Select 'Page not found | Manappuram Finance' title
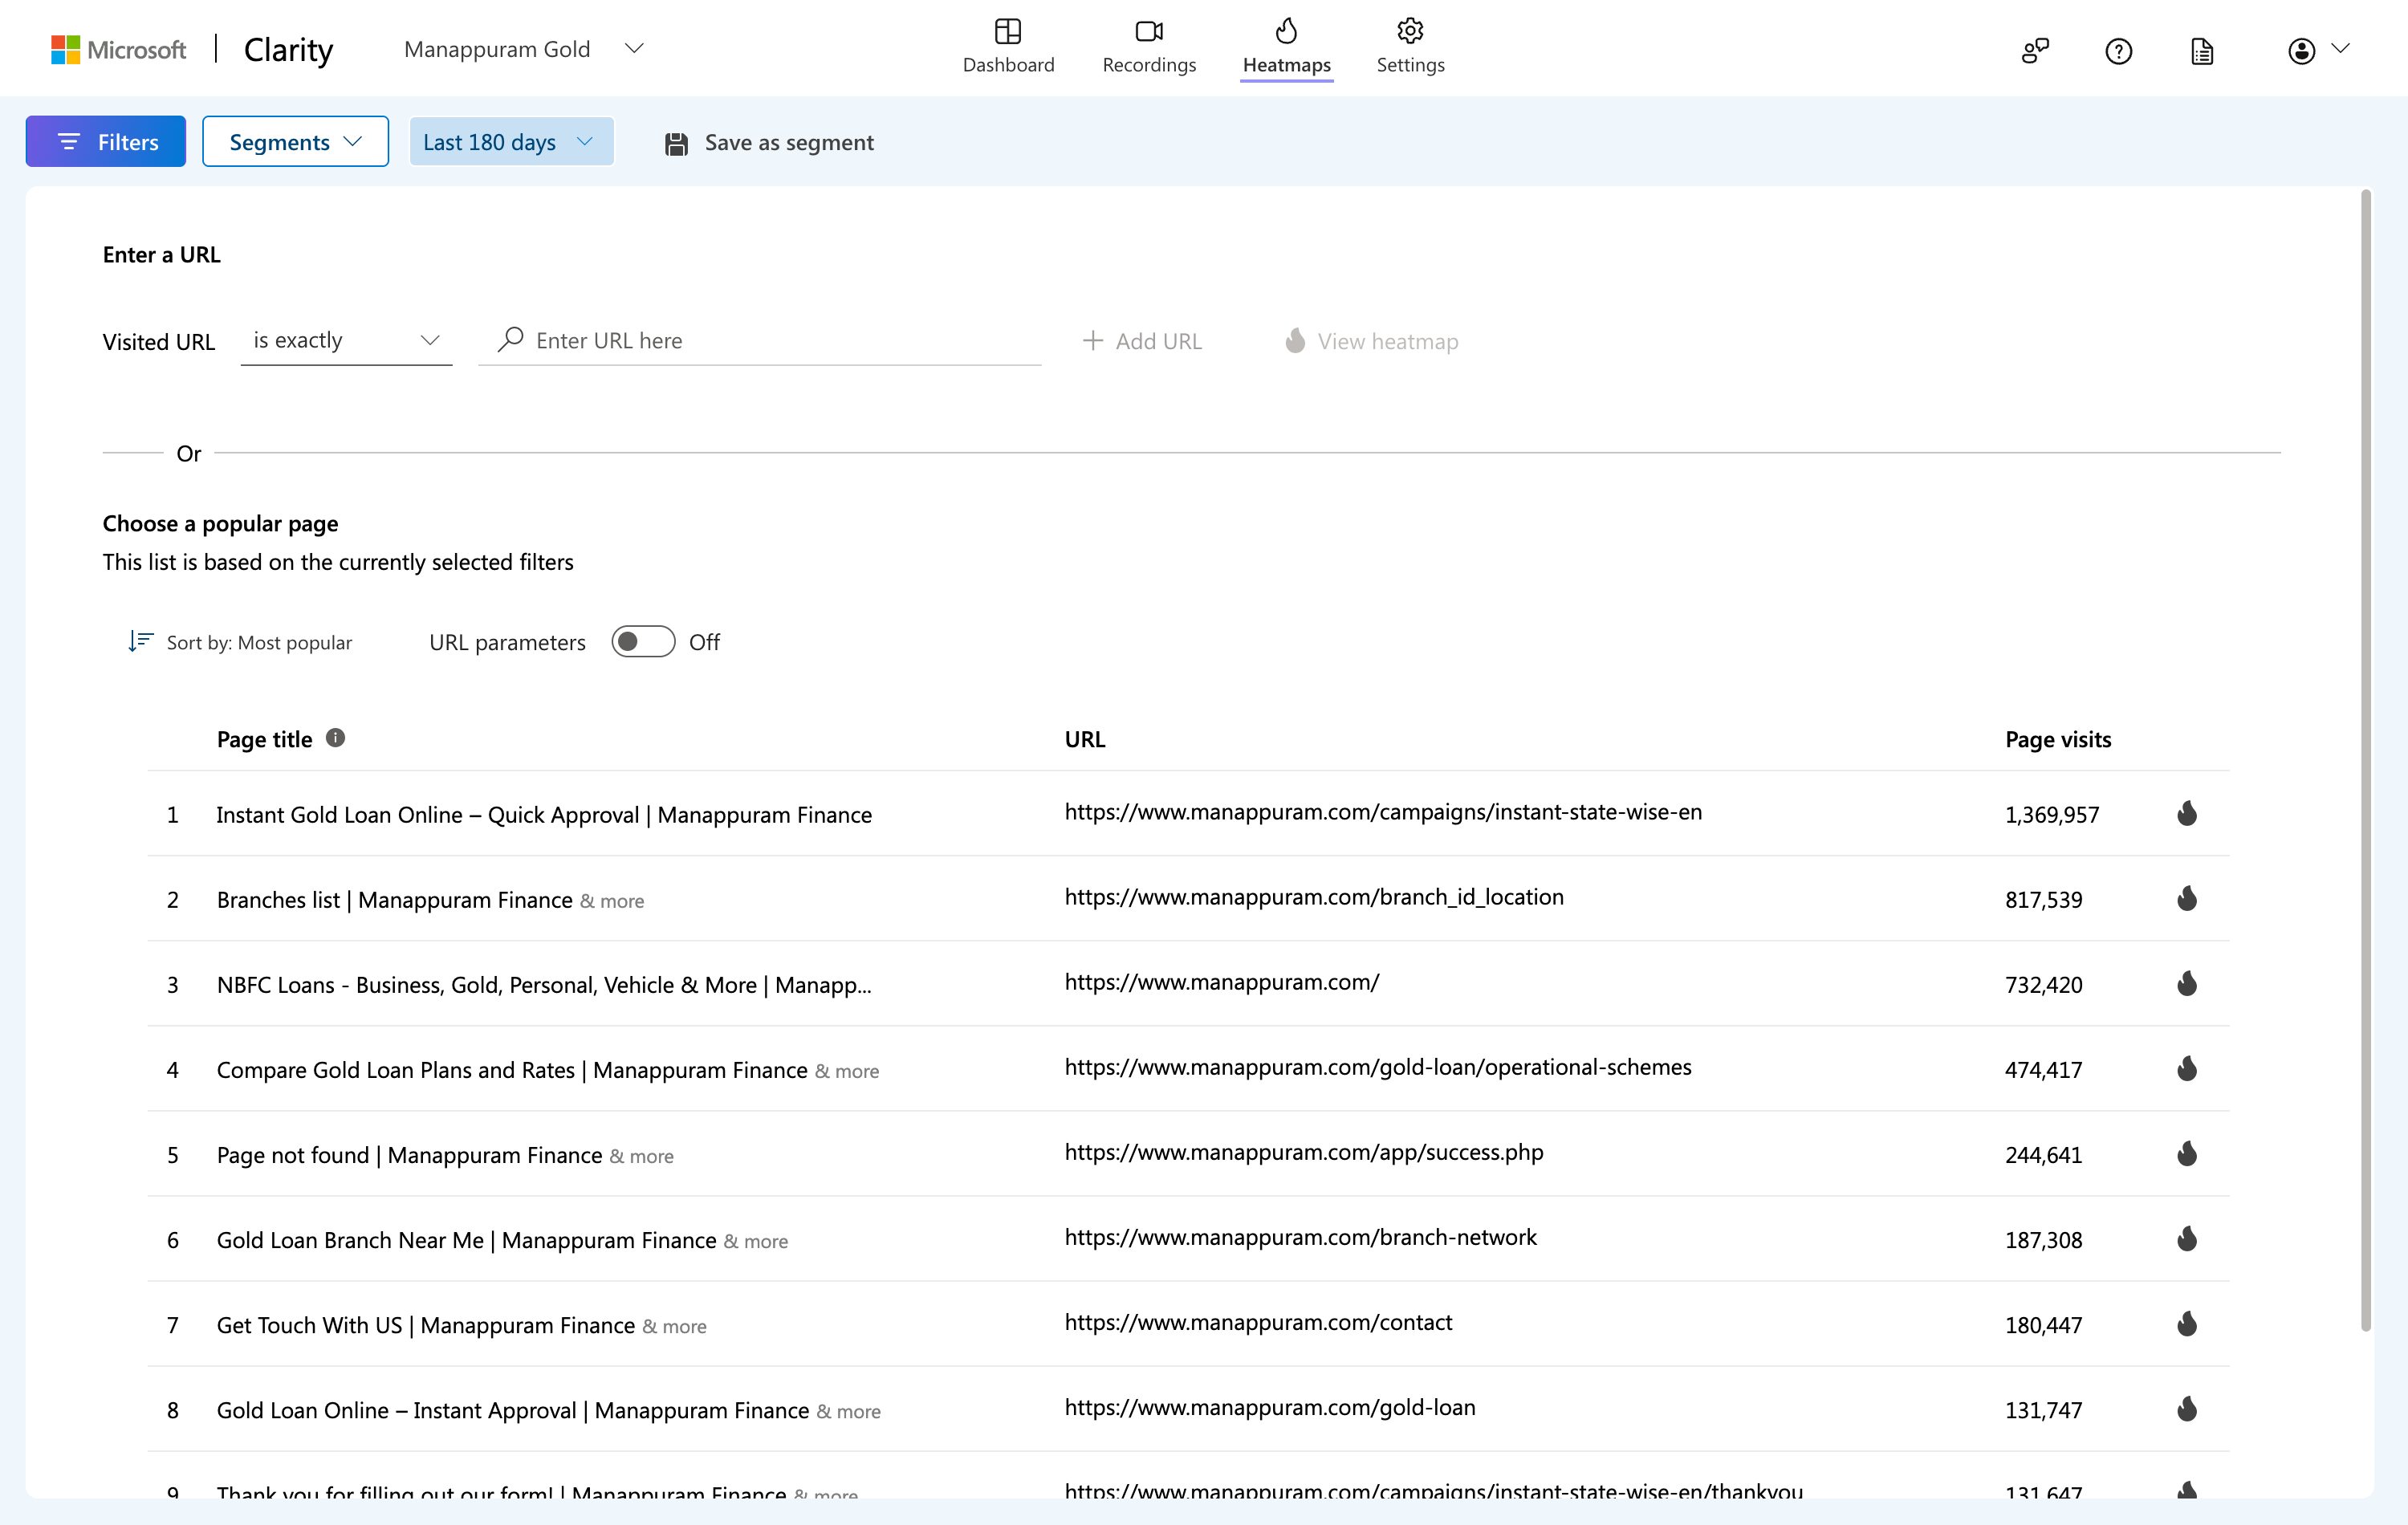This screenshot has width=2408, height=1525. 409,1155
